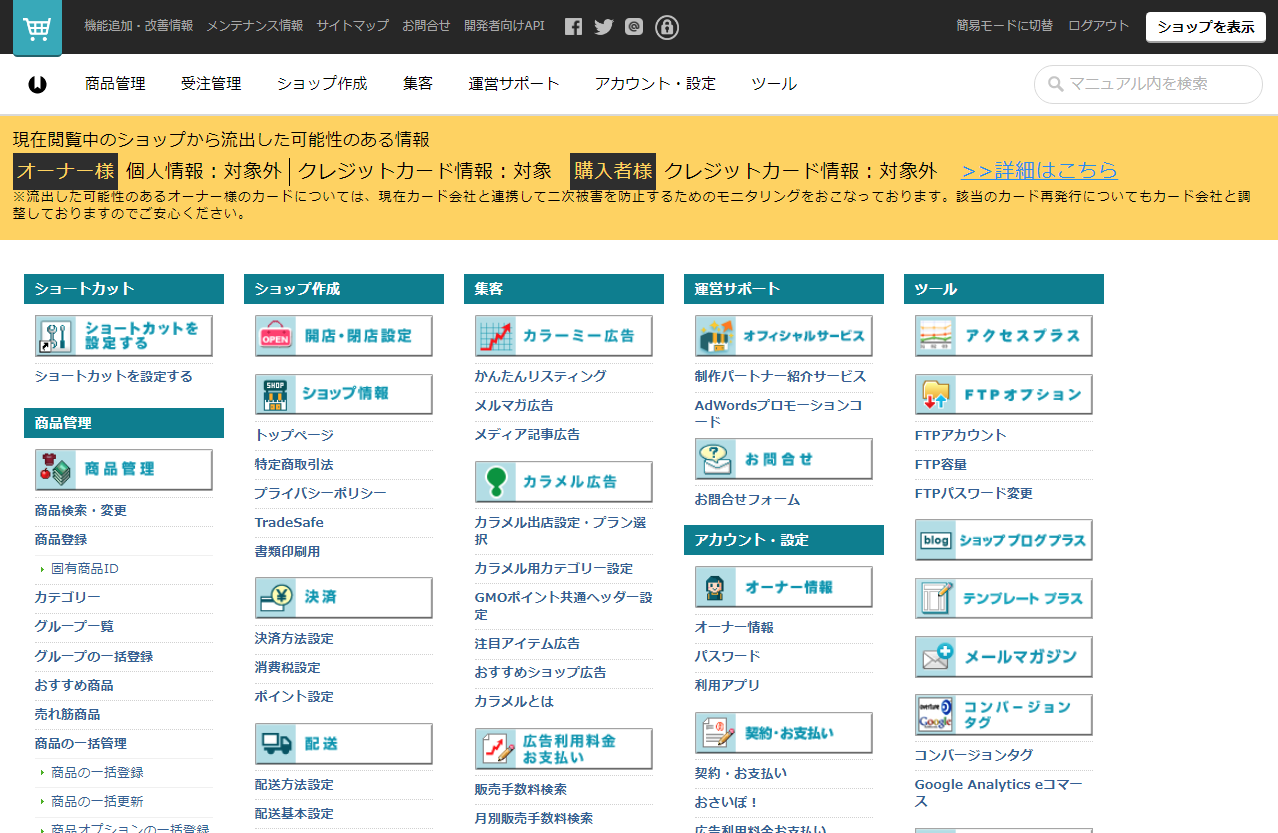Click the お問合せ envelope icon
The width and height of the screenshot is (1278, 833).
783,459
